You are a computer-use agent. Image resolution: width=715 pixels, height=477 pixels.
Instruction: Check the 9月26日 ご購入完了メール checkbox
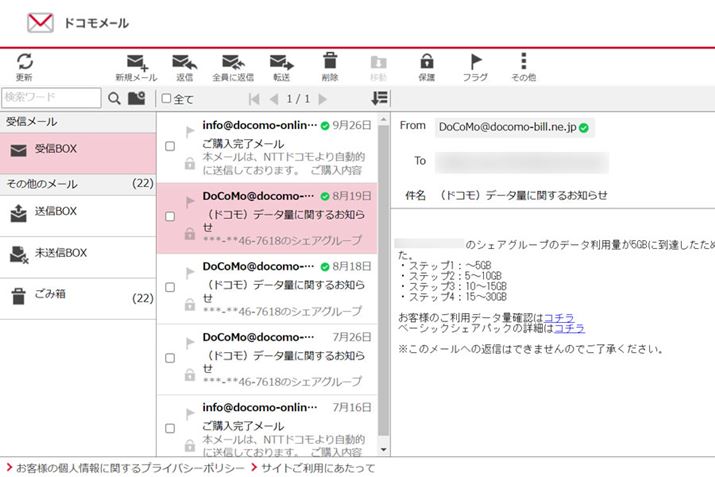(169, 146)
